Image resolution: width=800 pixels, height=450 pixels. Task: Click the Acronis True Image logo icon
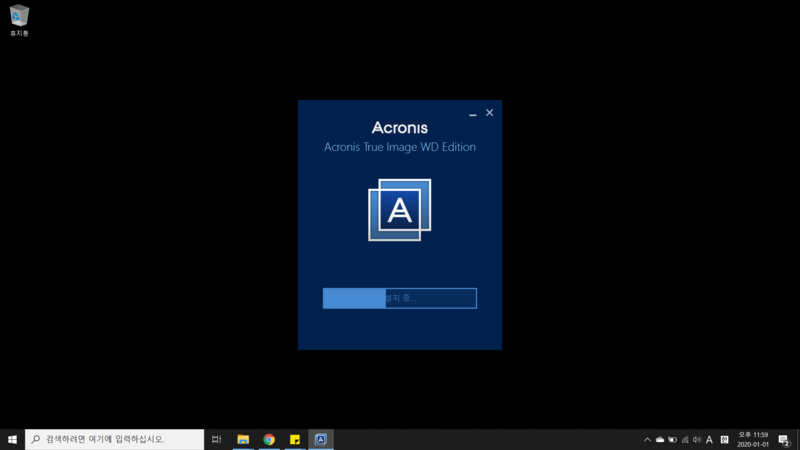[x=399, y=210]
